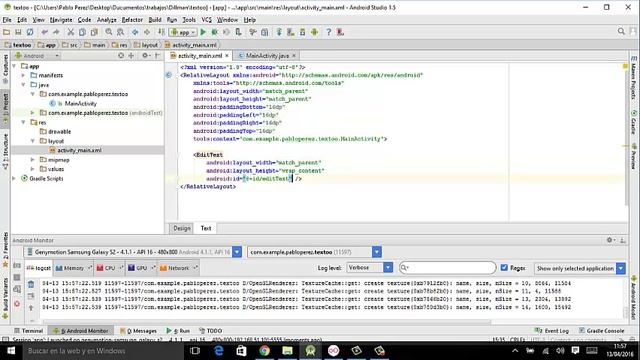This screenshot has width=640, height=360.
Task: Click the Debug app bug icon
Action: coord(214,32)
